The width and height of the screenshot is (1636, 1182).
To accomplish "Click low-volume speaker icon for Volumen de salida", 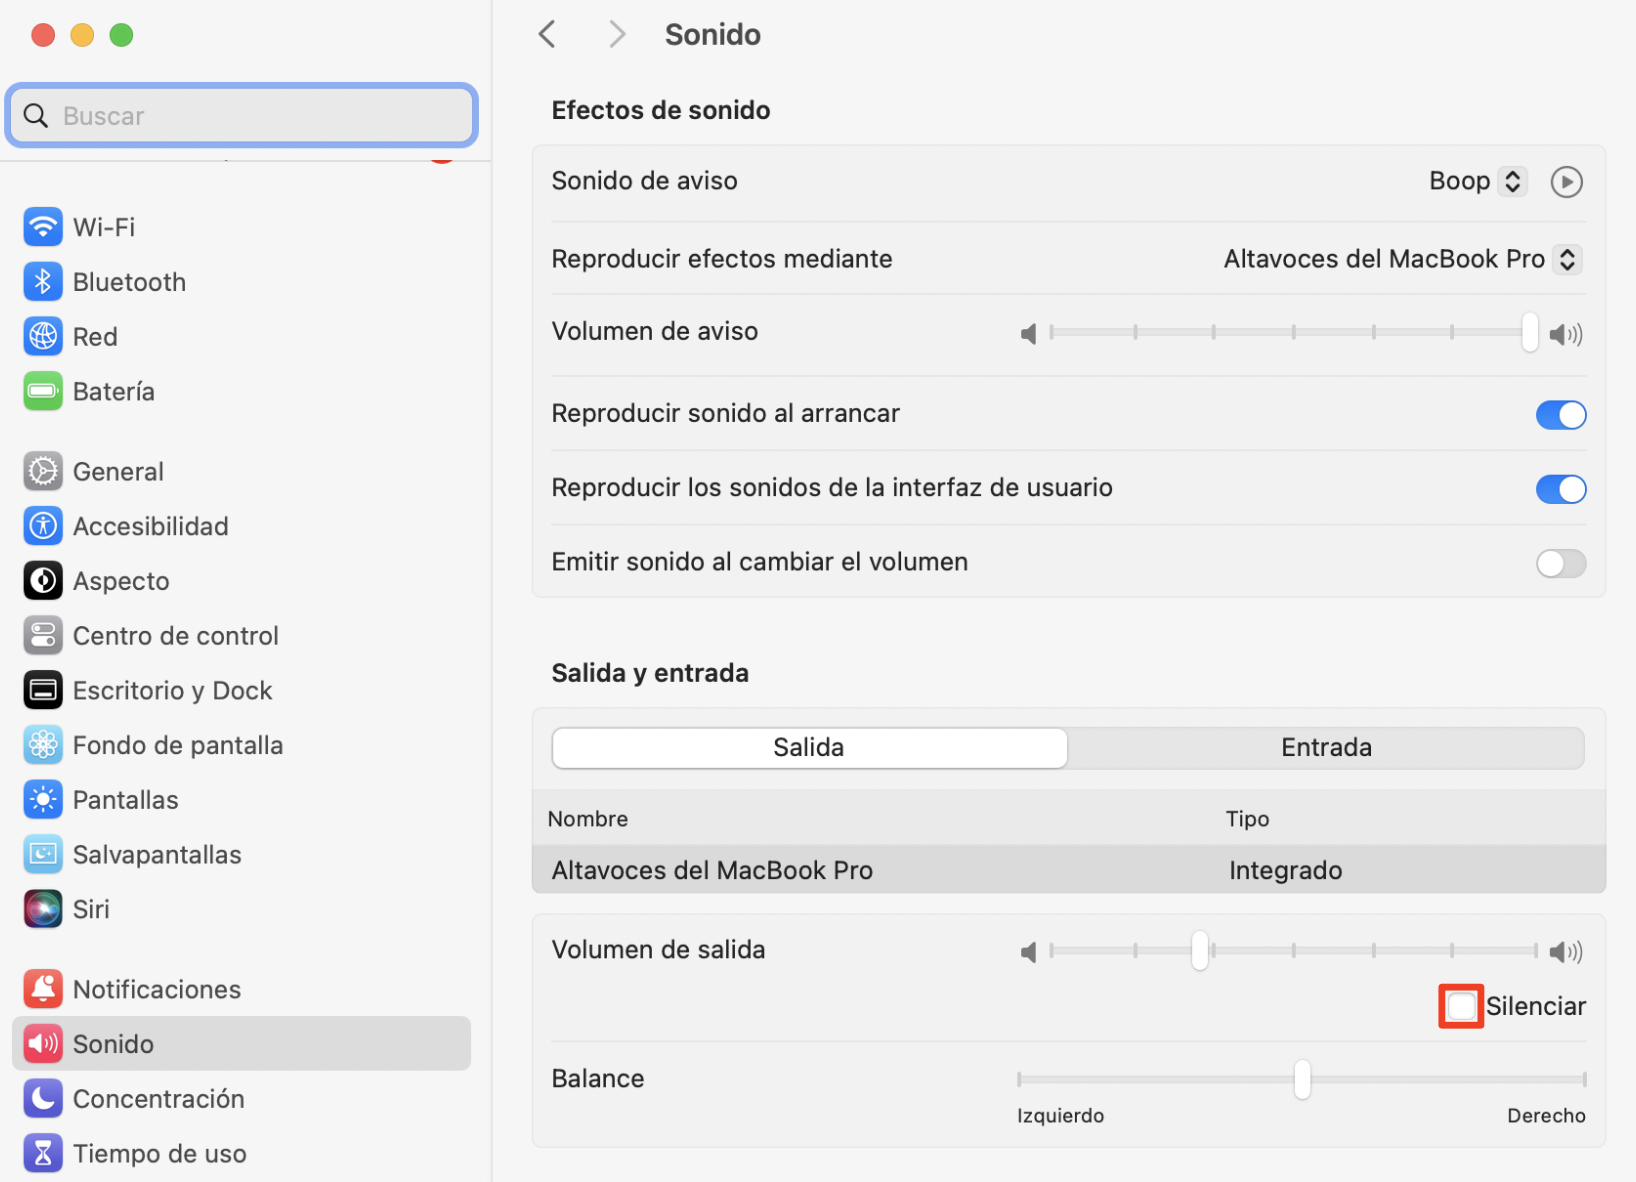I will click(1028, 951).
